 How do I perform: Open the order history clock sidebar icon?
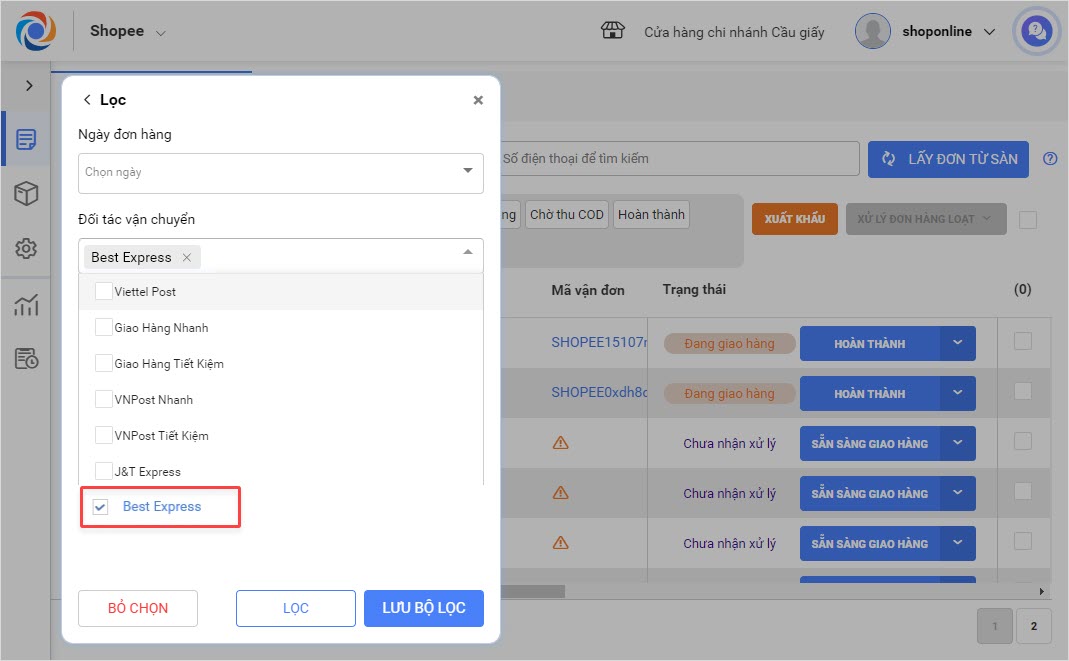point(26,358)
